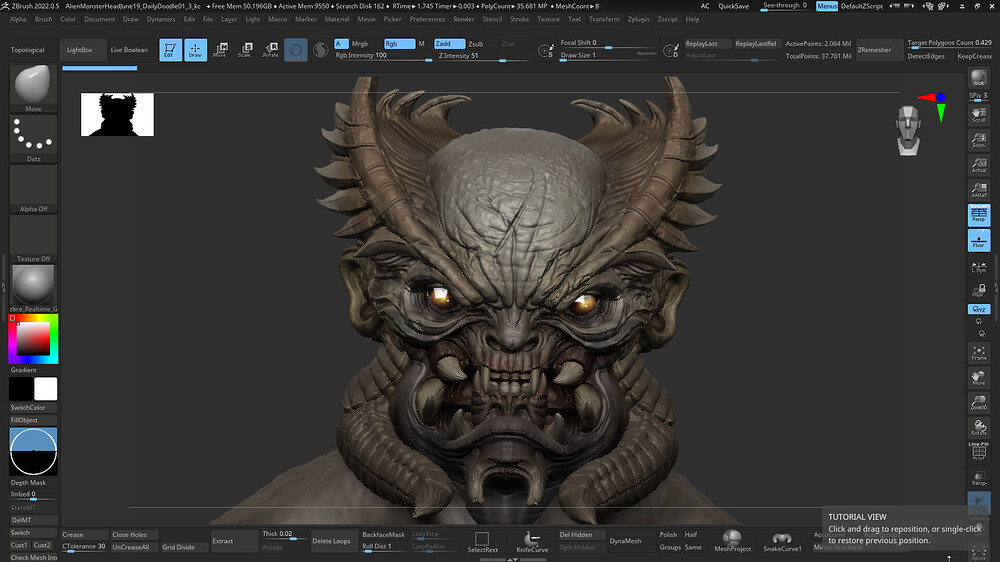The width and height of the screenshot is (1000, 562).
Task: Click the DynaMesh button
Action: coord(625,541)
